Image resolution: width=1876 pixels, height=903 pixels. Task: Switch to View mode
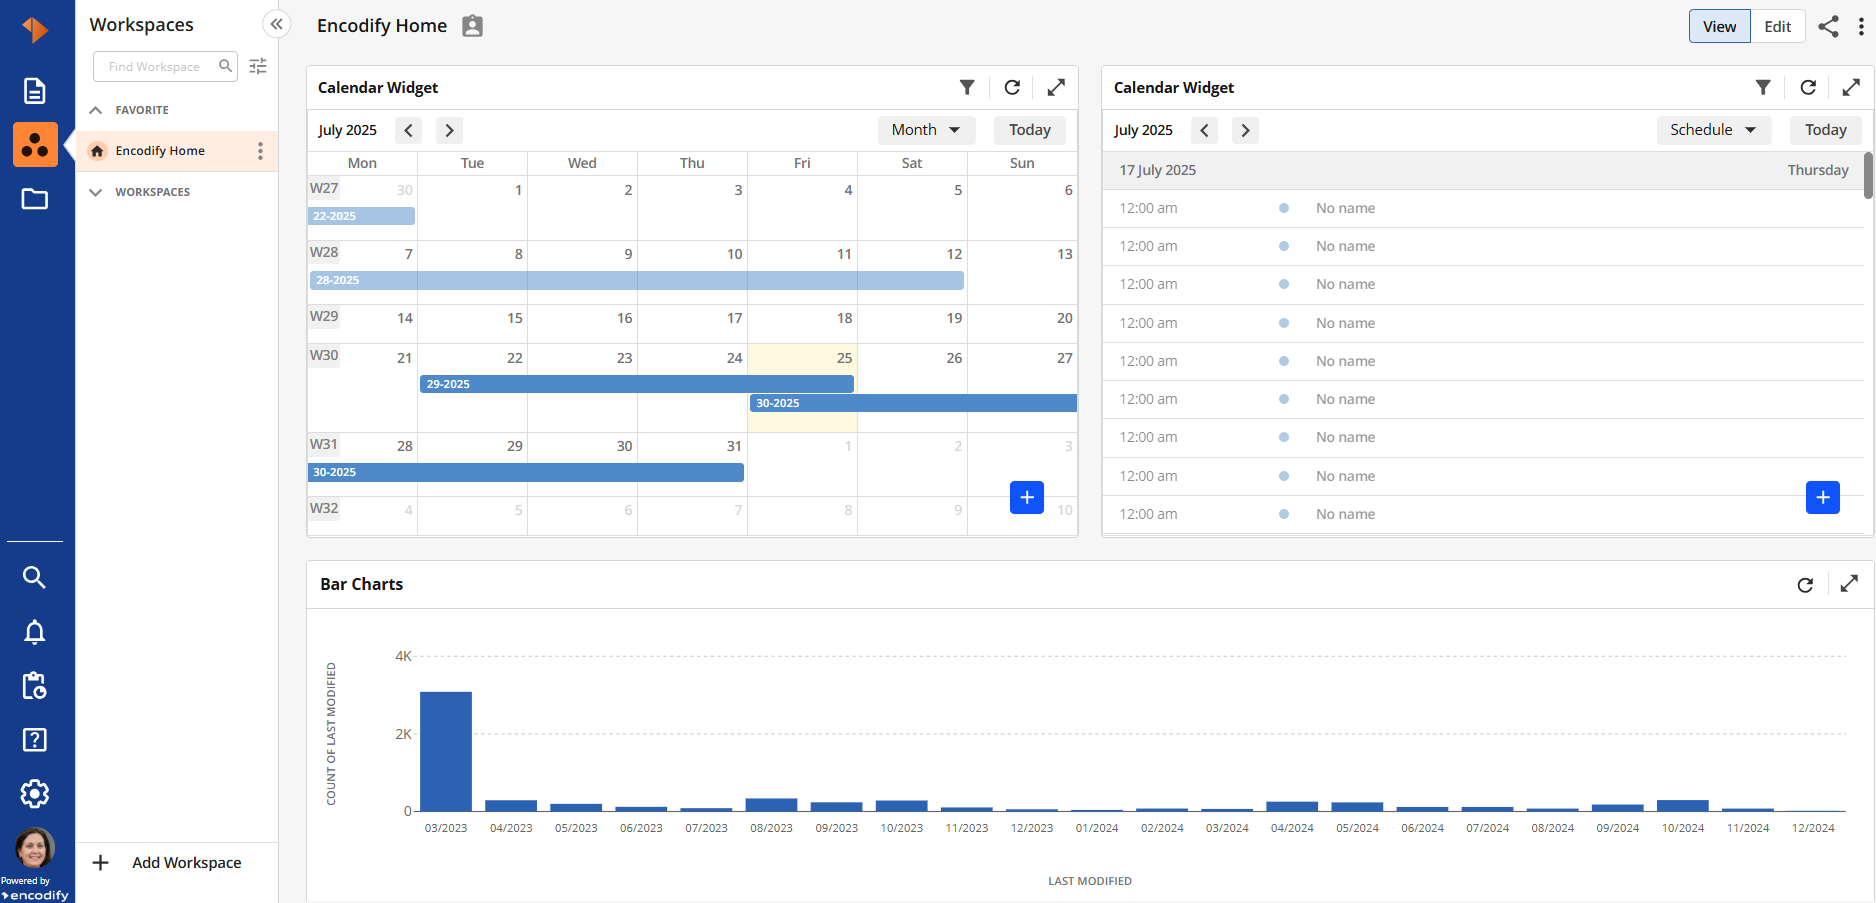pos(1720,26)
